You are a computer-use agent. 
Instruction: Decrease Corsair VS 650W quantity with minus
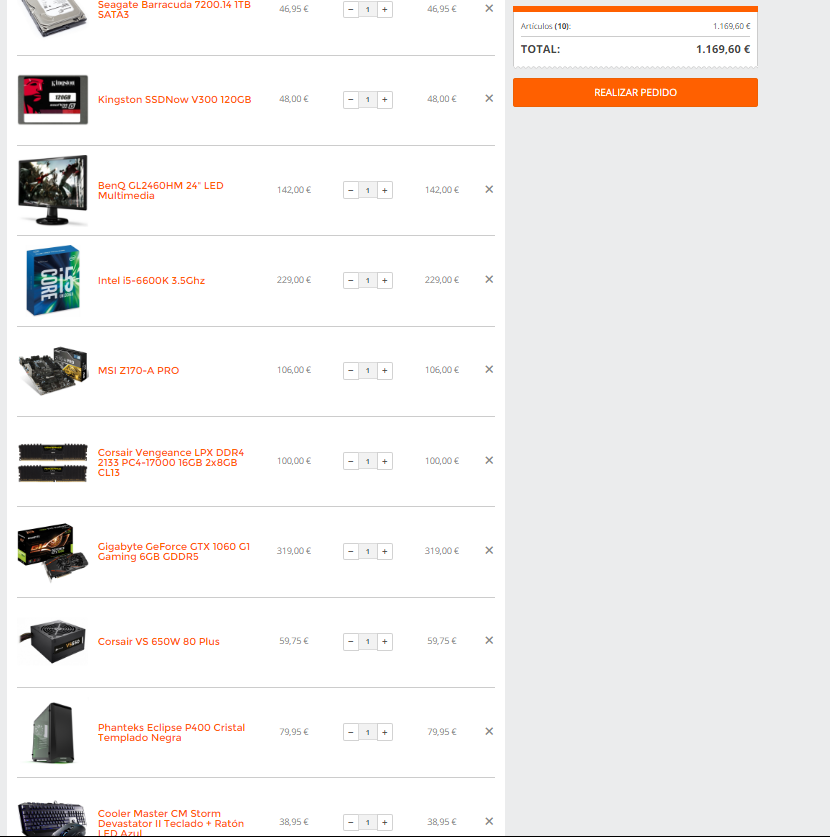[x=351, y=642]
